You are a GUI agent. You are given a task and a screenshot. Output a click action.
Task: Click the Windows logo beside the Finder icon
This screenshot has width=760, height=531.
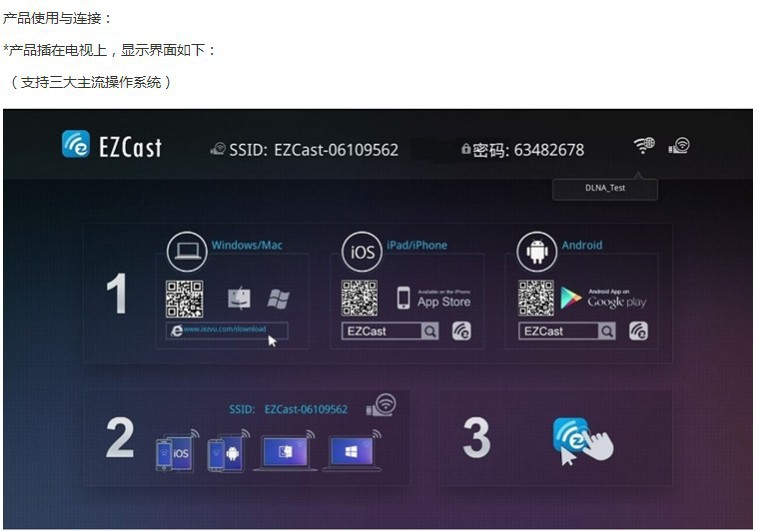tap(278, 298)
